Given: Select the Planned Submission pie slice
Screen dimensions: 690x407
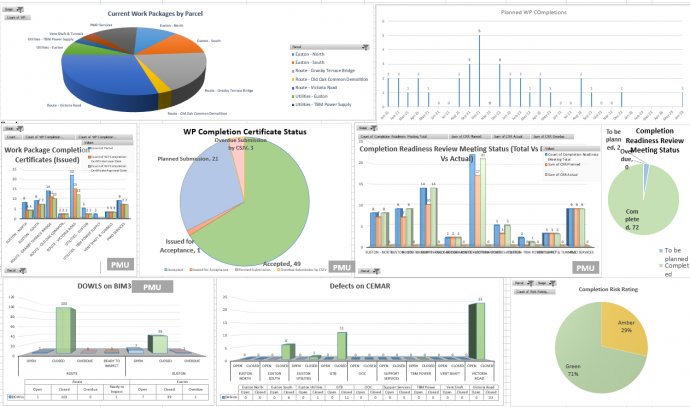Looking at the screenshot, I should 185,190.
